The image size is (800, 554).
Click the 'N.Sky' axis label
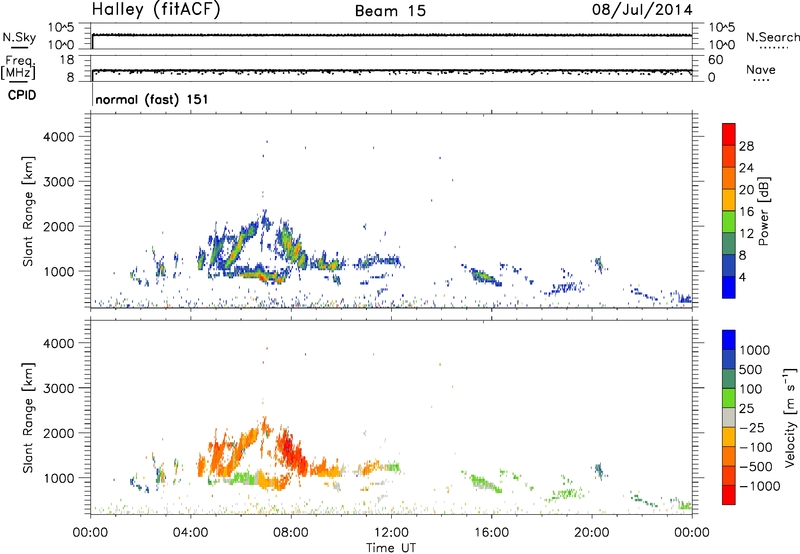point(19,37)
